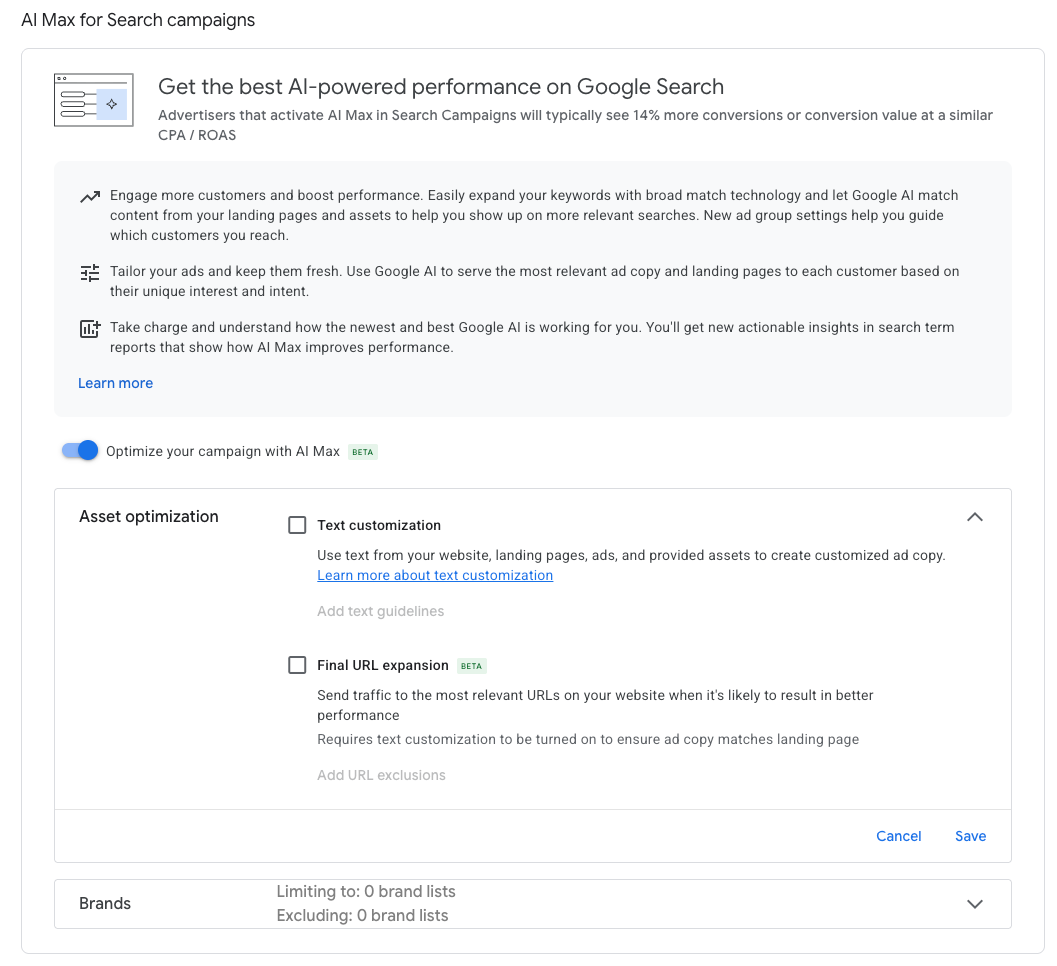Click the AI Max for Search campaigns heading
The width and height of the screenshot is (1057, 966).
[x=138, y=19]
